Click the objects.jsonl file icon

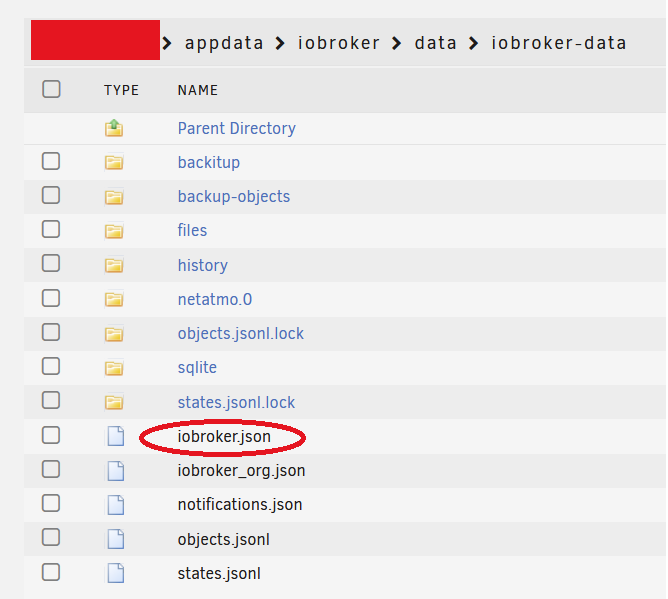[x=115, y=539]
